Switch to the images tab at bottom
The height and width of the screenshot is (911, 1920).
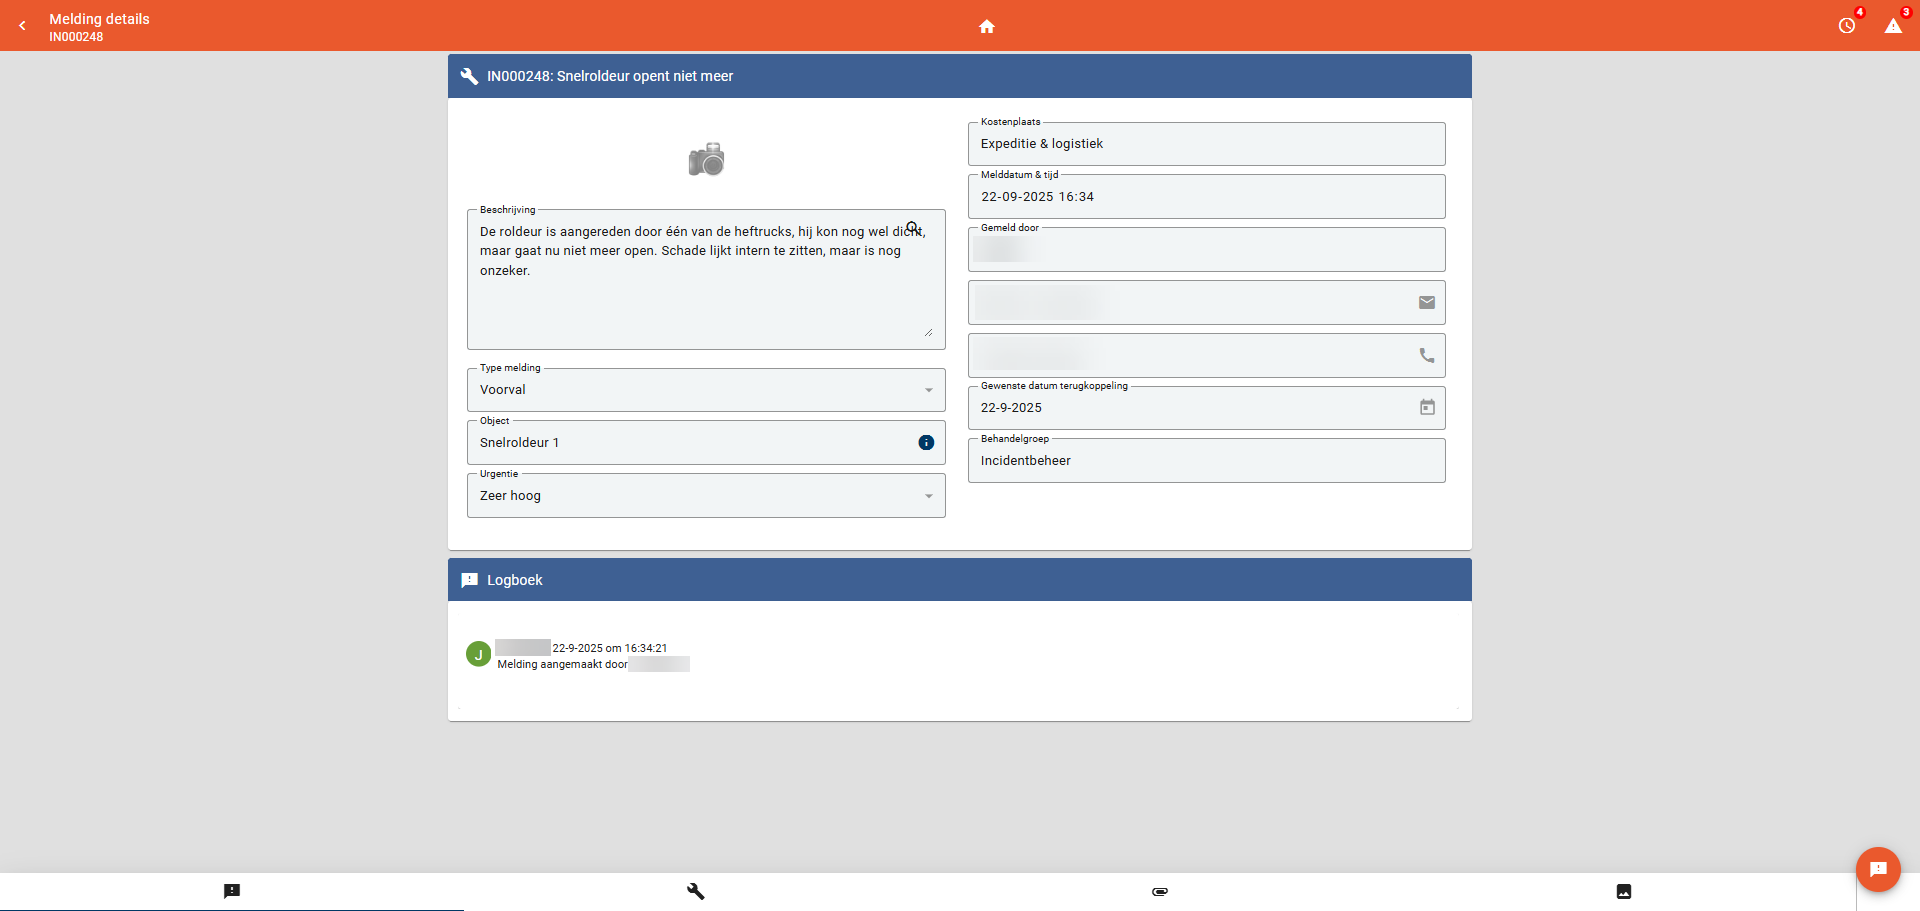(1624, 891)
